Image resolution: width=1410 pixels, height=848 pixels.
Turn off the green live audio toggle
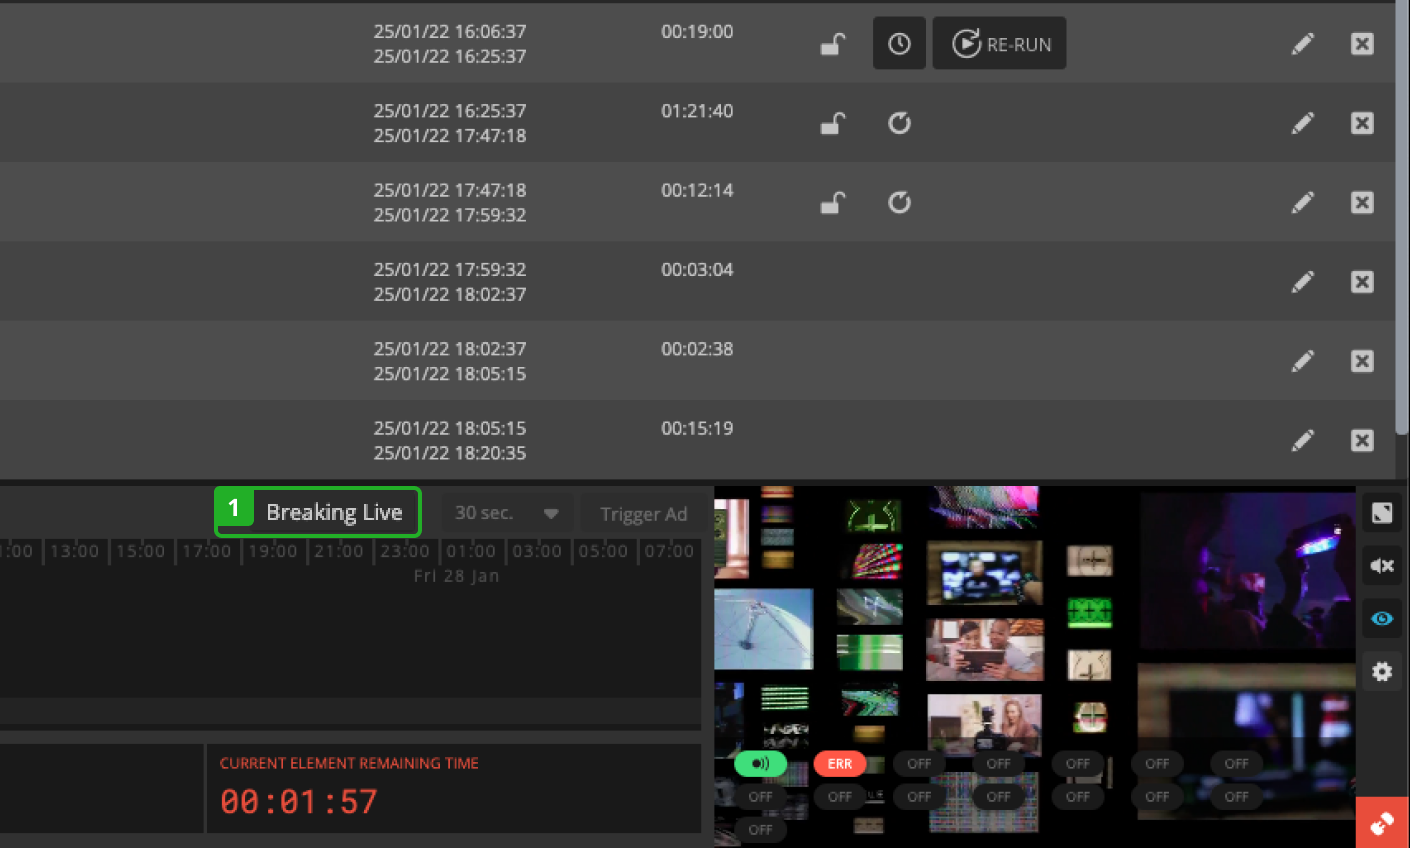point(760,763)
